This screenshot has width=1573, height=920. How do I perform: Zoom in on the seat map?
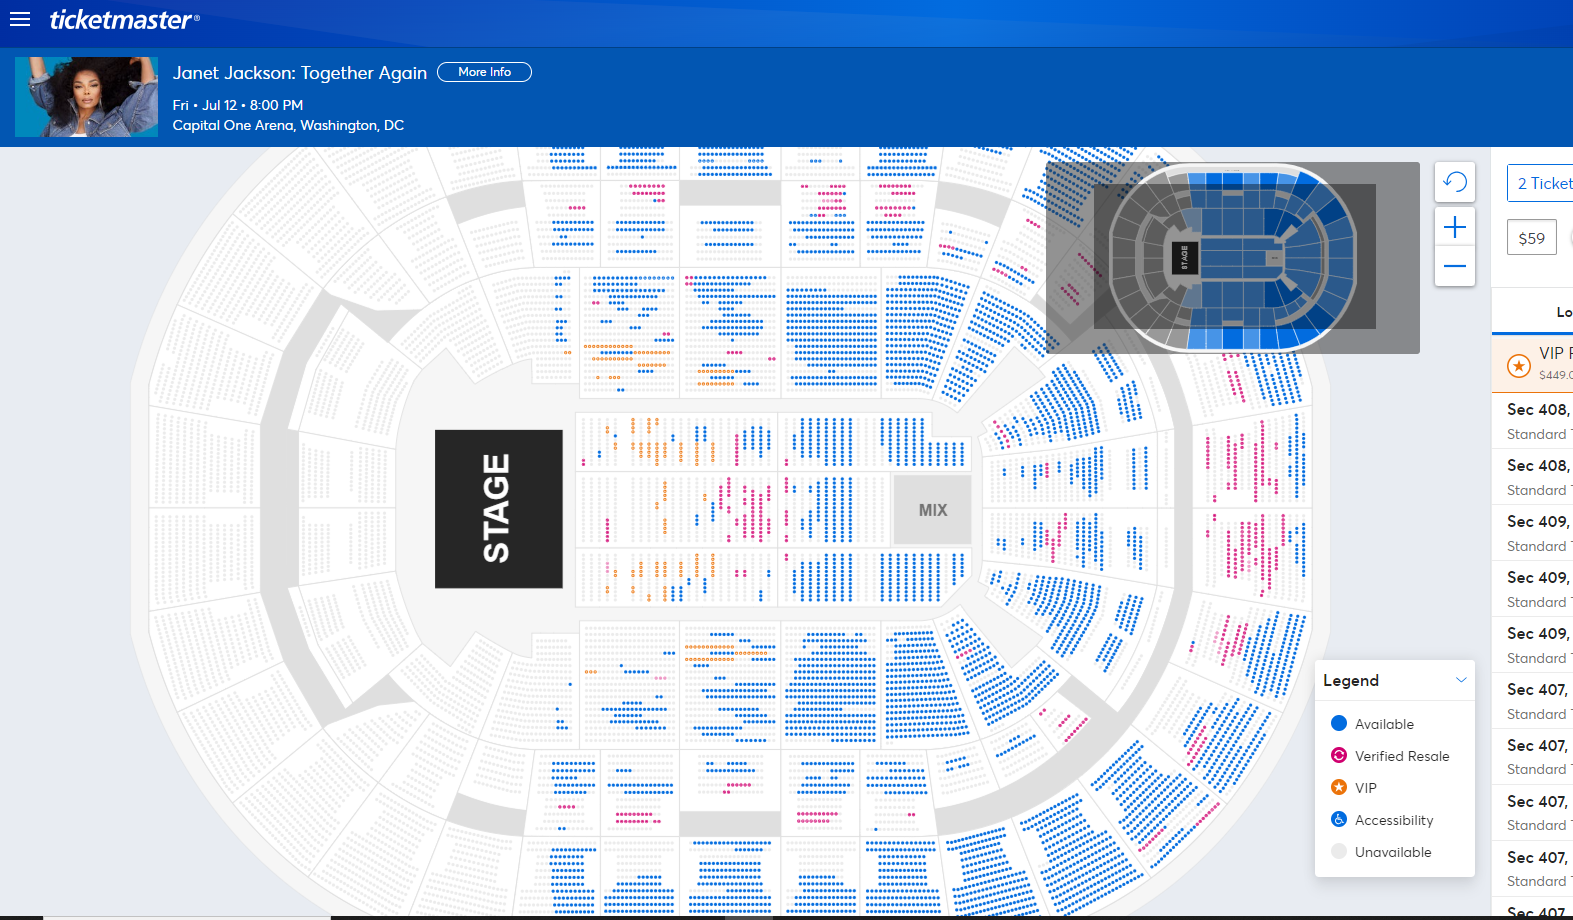[1455, 227]
